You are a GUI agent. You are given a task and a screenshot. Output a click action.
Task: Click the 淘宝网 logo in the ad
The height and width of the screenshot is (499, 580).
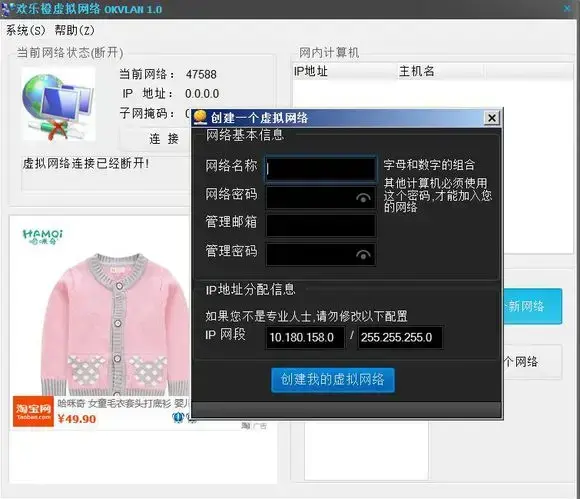click(x=33, y=411)
